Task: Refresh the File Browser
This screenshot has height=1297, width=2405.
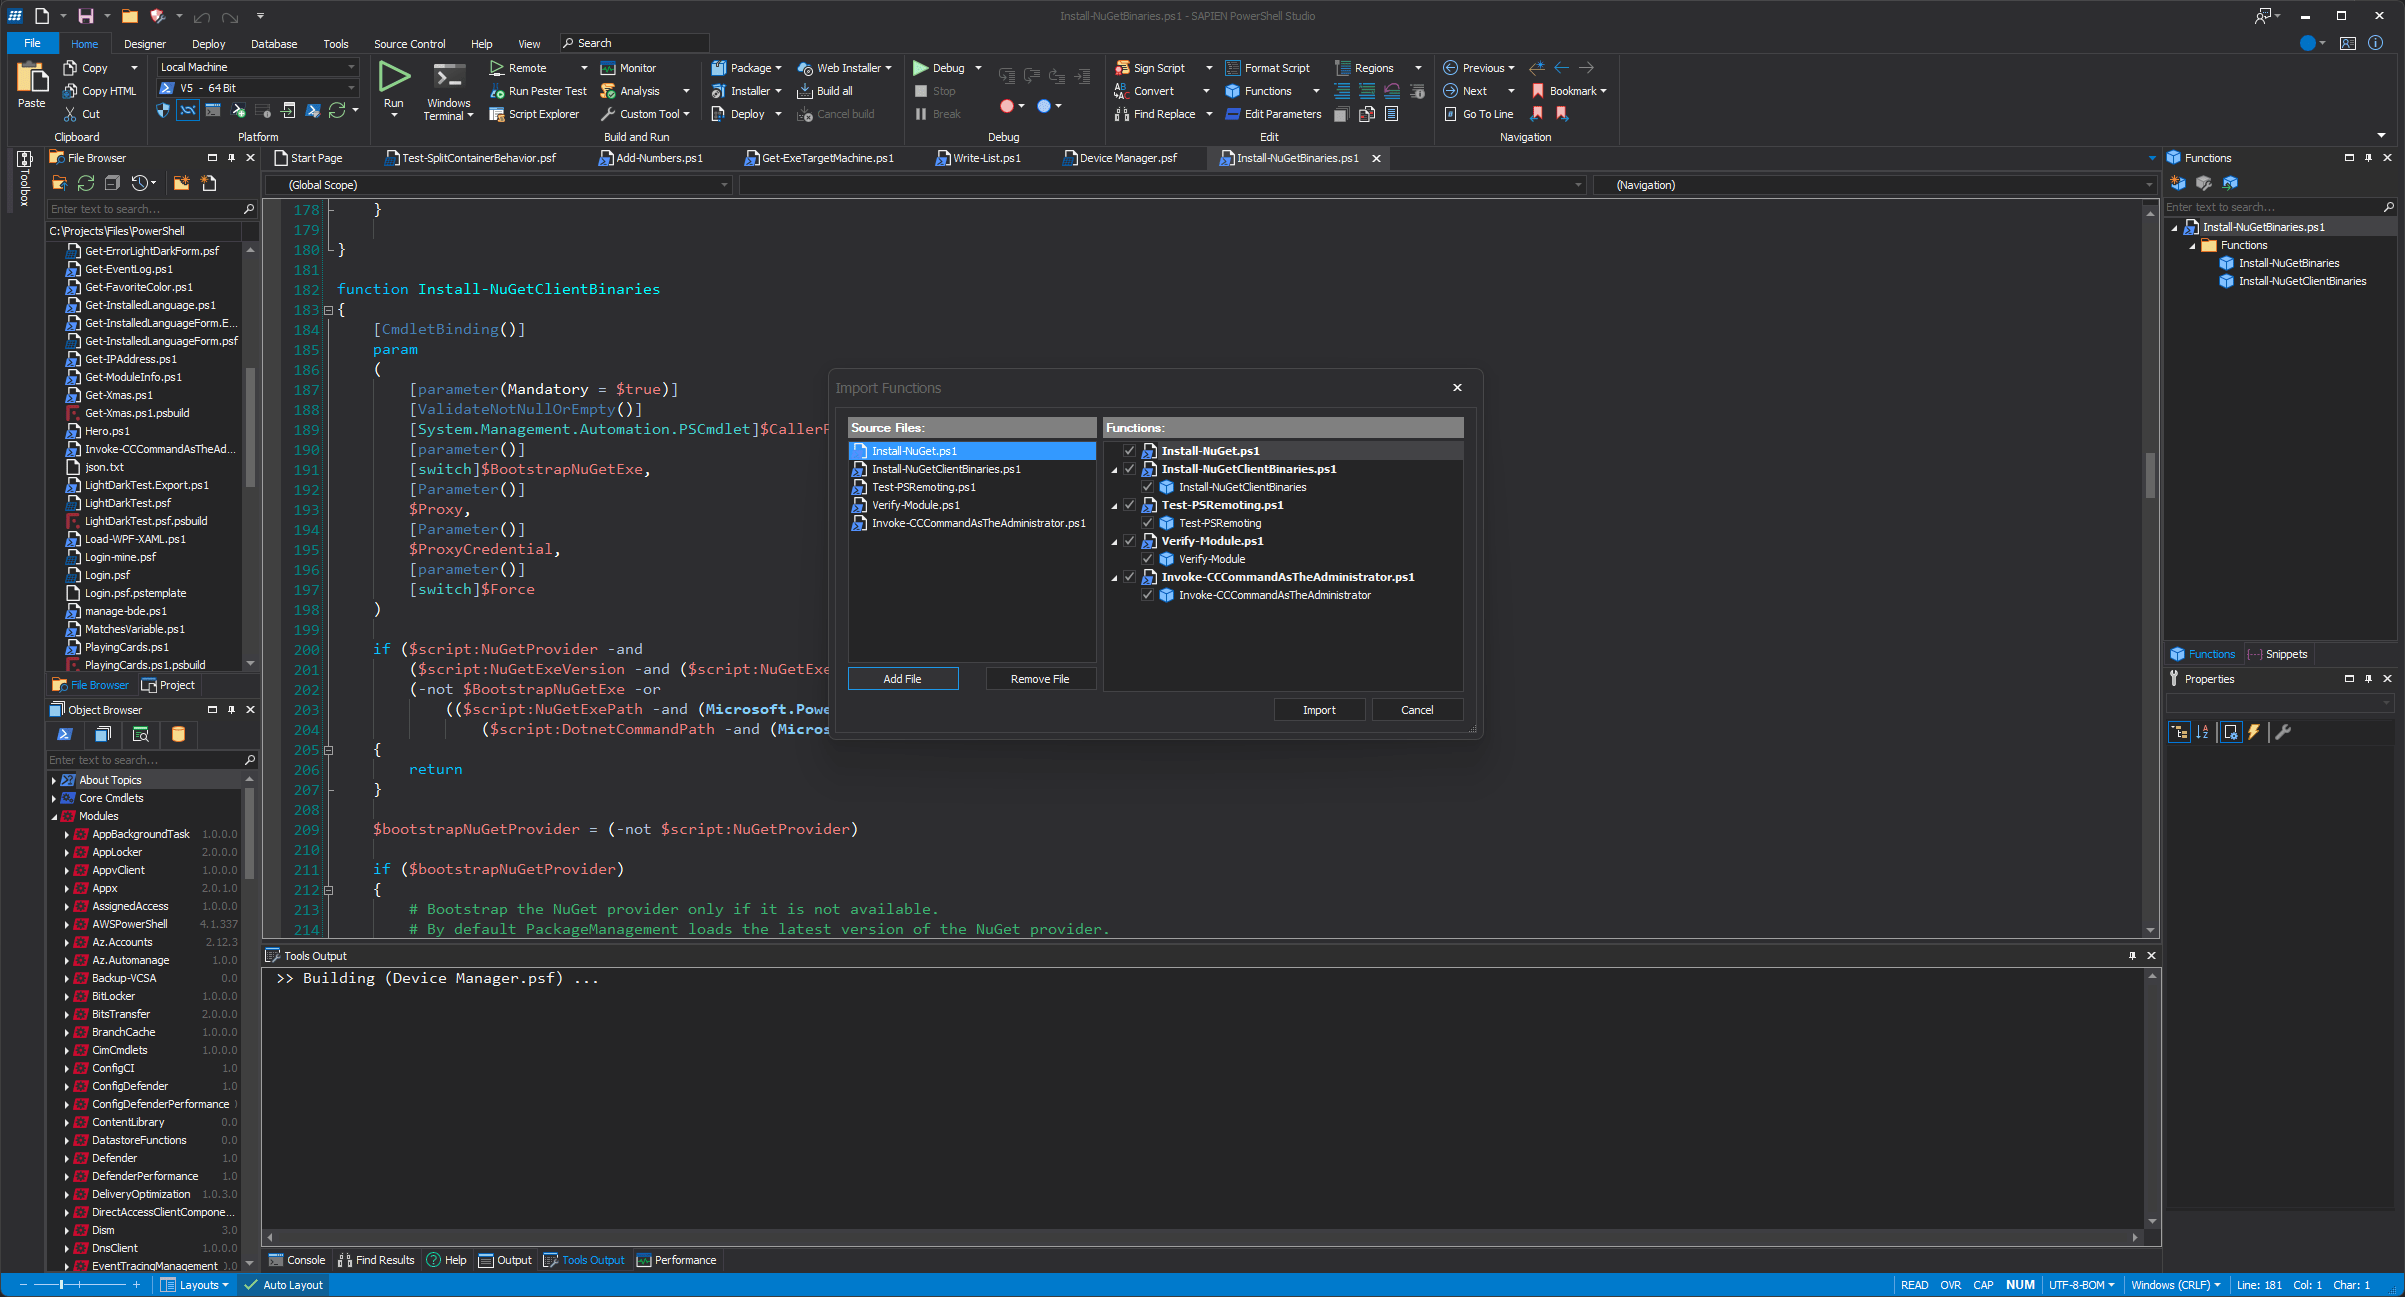Action: (85, 183)
